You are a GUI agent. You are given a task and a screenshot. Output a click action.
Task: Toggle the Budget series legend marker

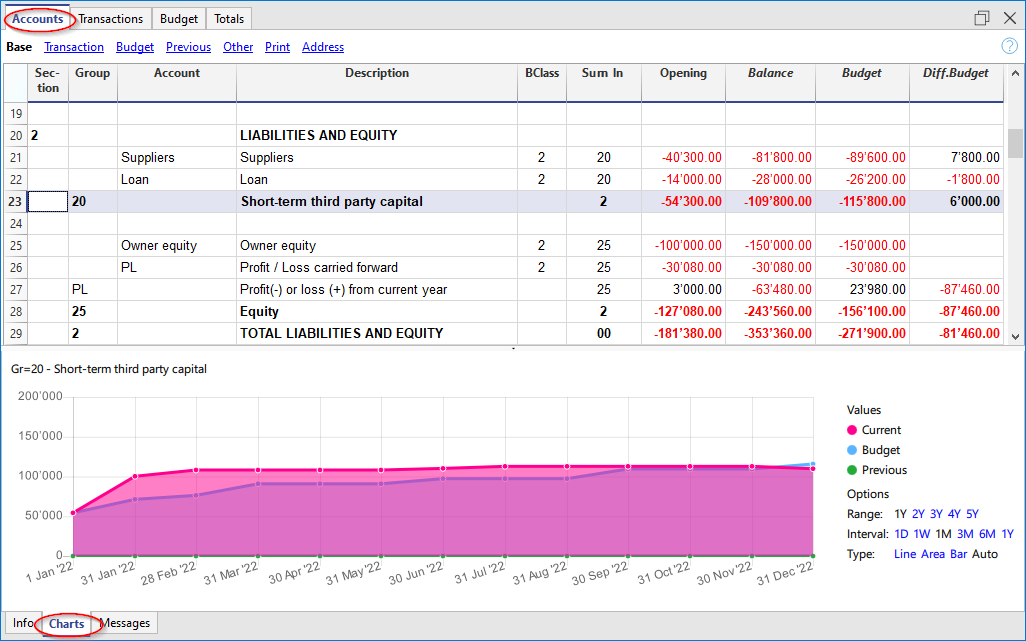(852, 450)
